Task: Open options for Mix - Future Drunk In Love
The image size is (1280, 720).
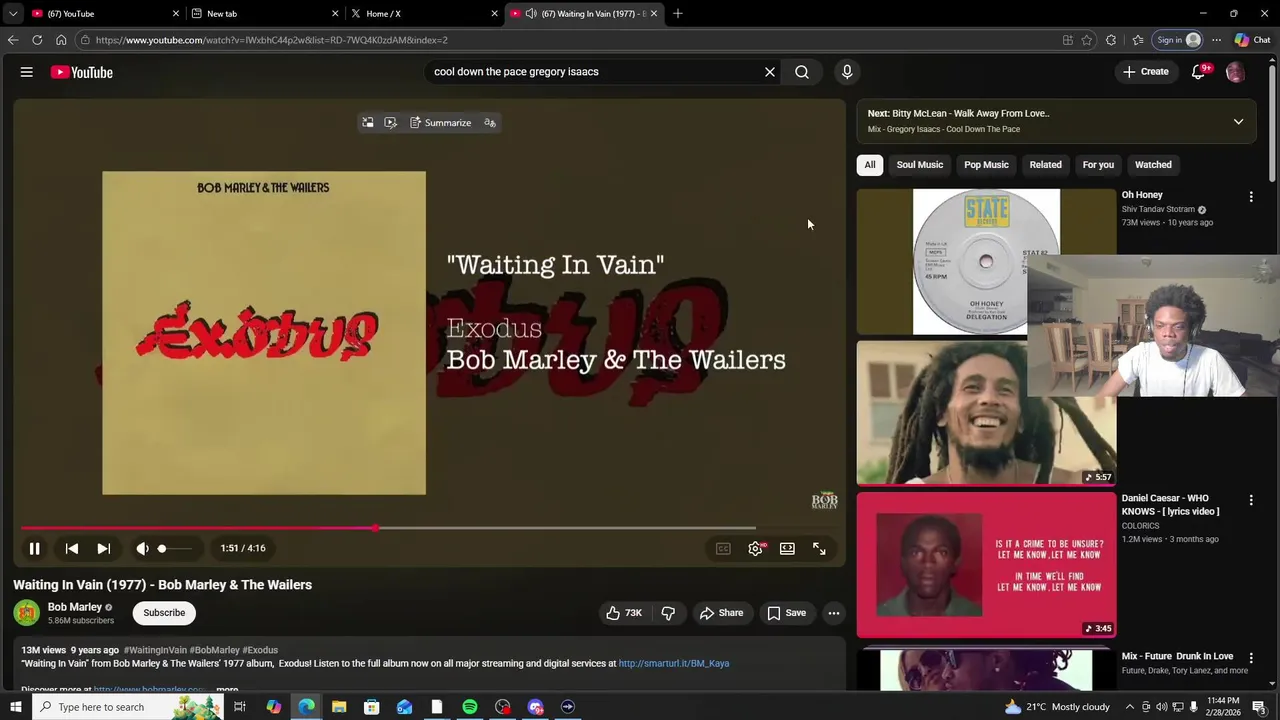Action: coord(1251,658)
